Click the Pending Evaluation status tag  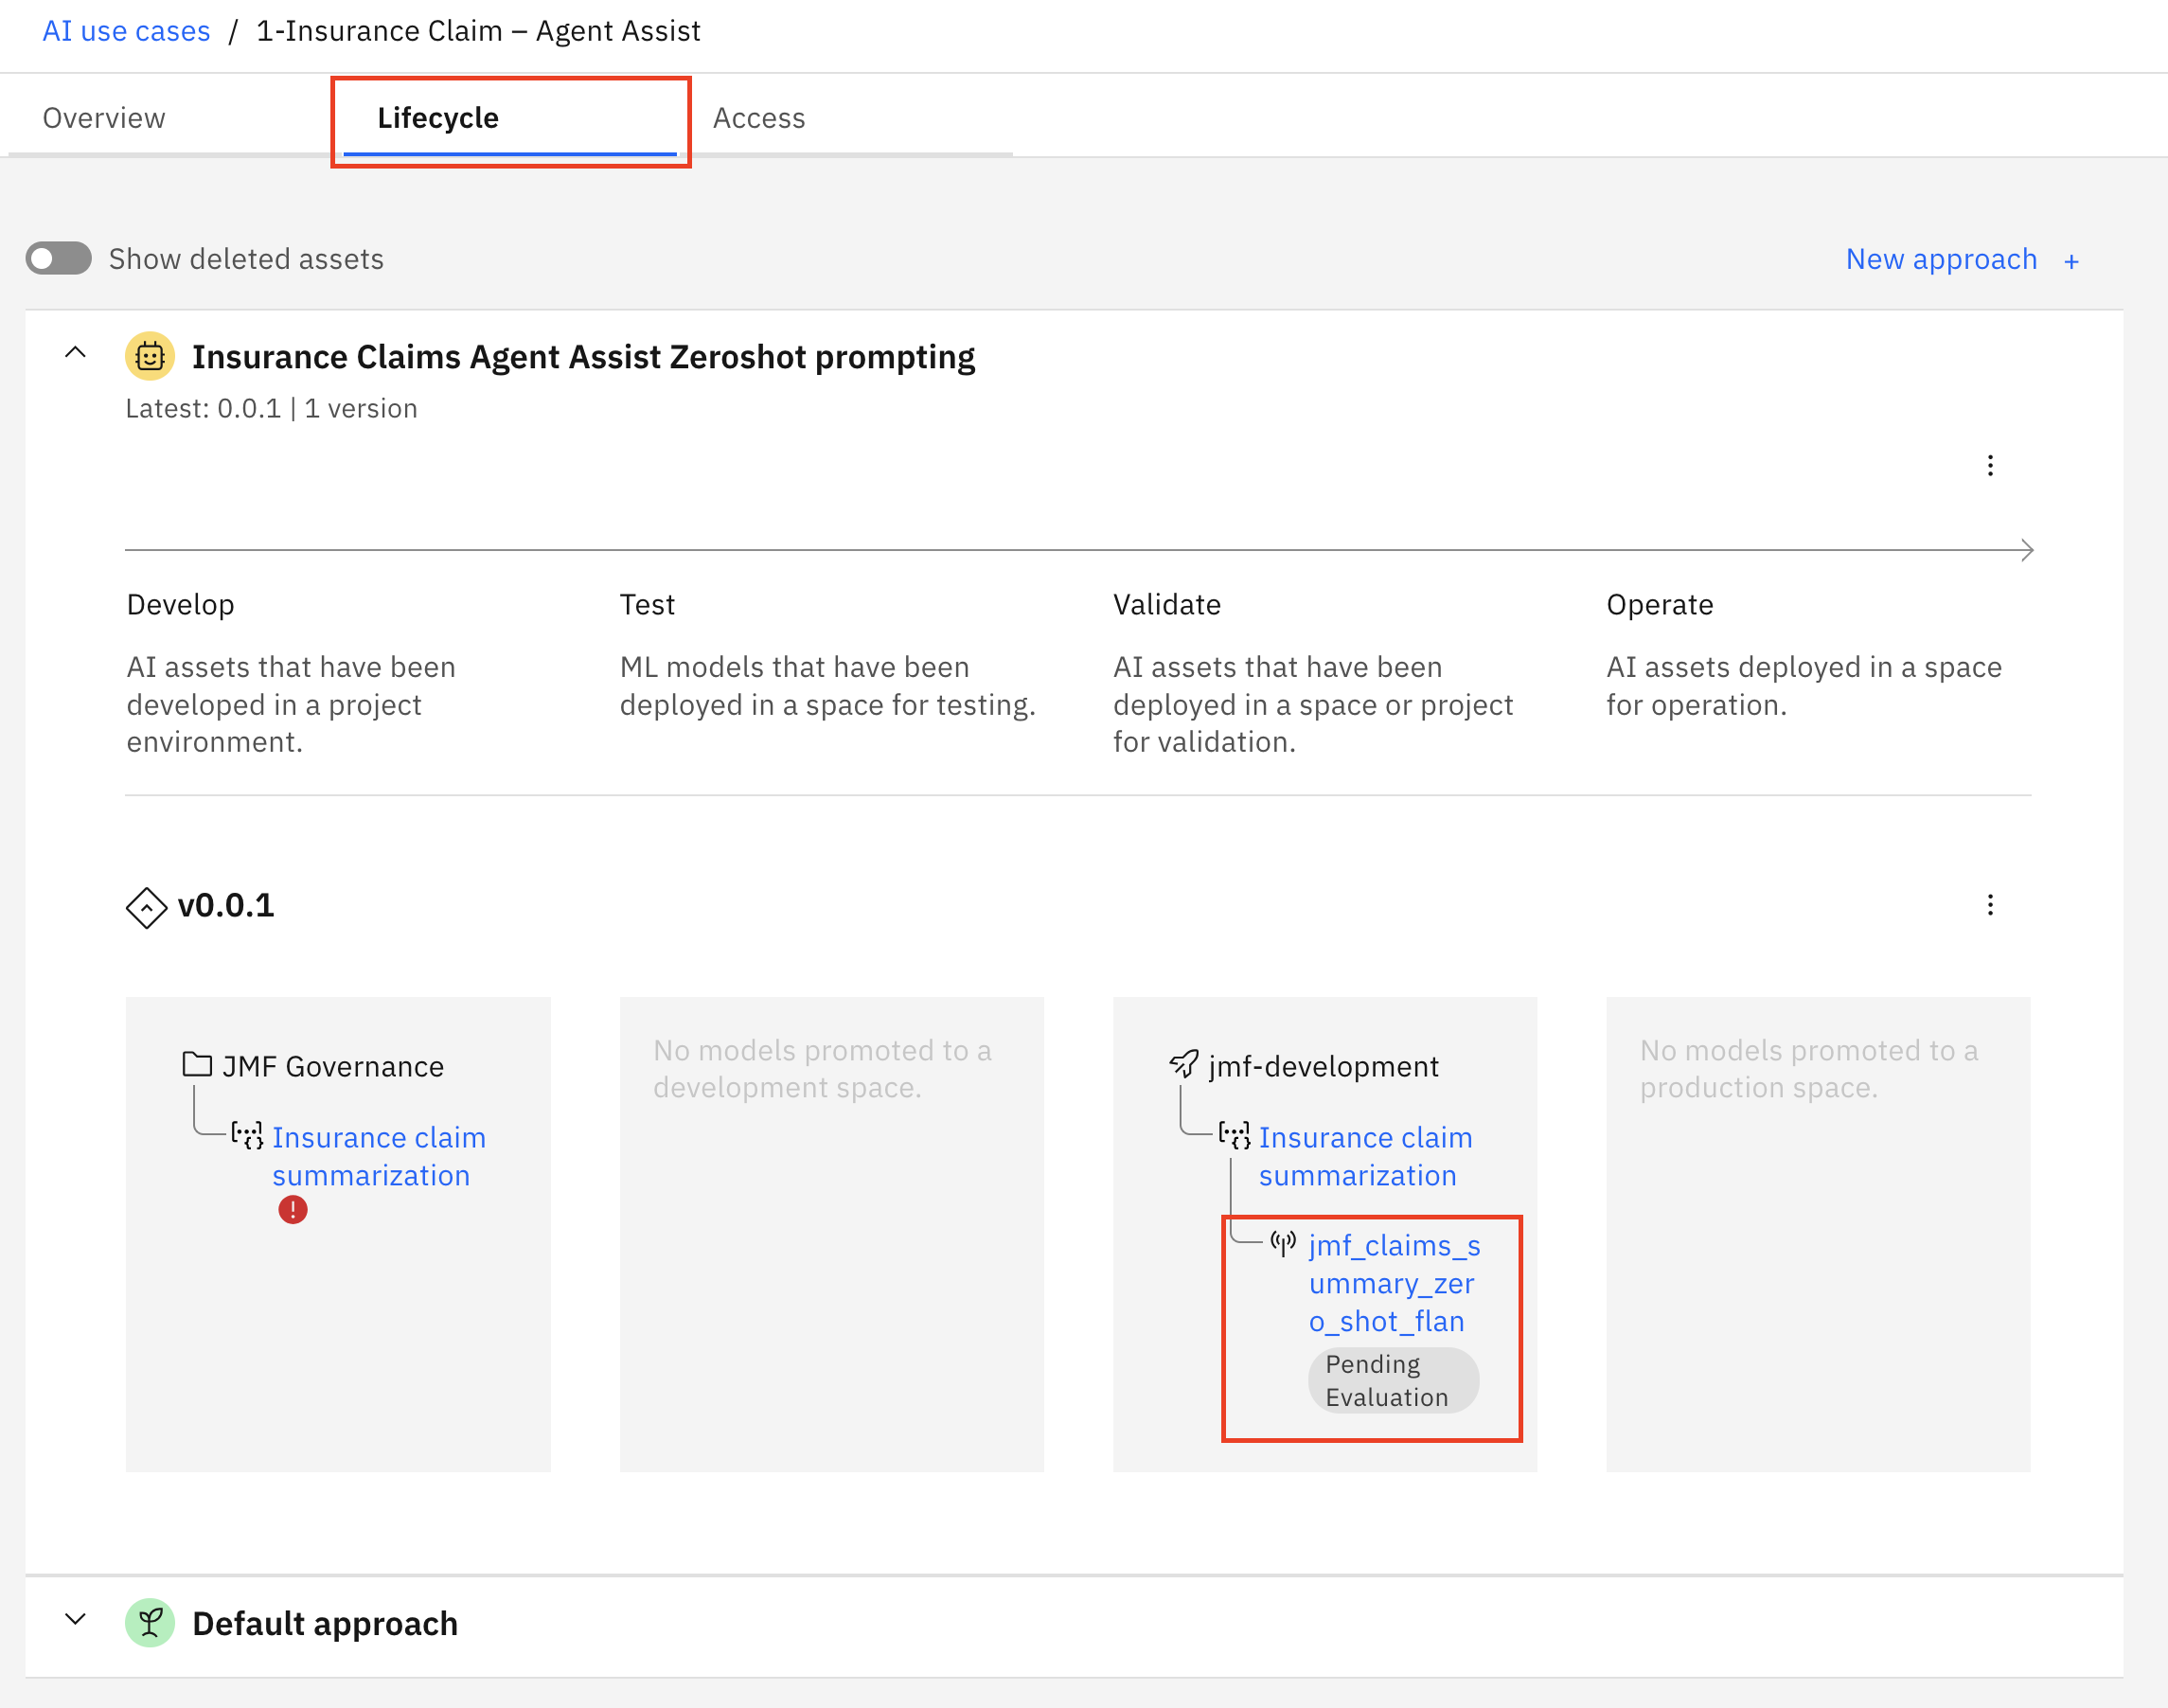[x=1393, y=1381]
